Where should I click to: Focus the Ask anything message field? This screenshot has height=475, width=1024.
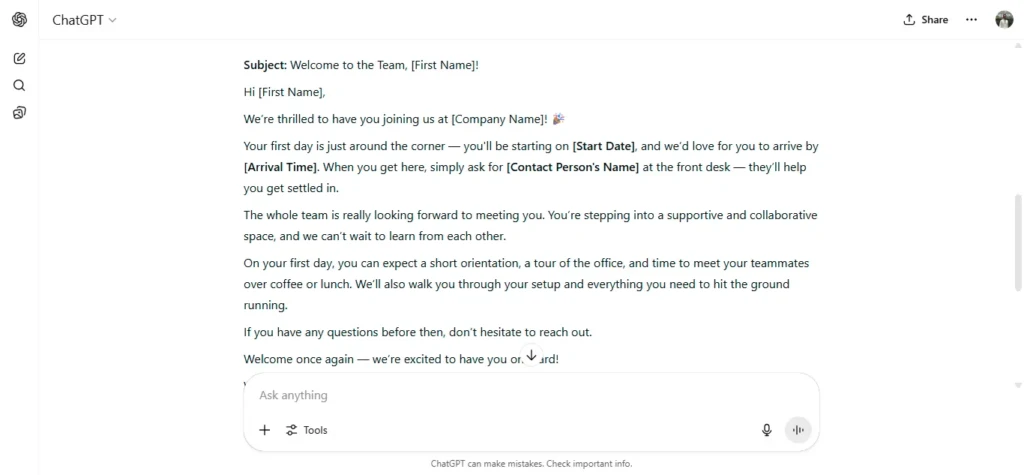pos(531,395)
